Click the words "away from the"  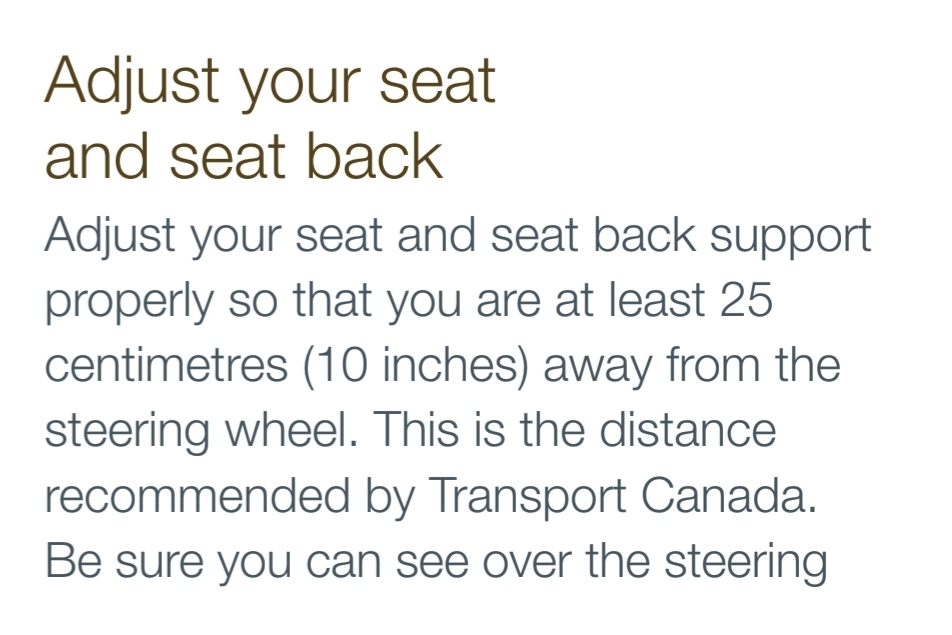[x=692, y=366]
